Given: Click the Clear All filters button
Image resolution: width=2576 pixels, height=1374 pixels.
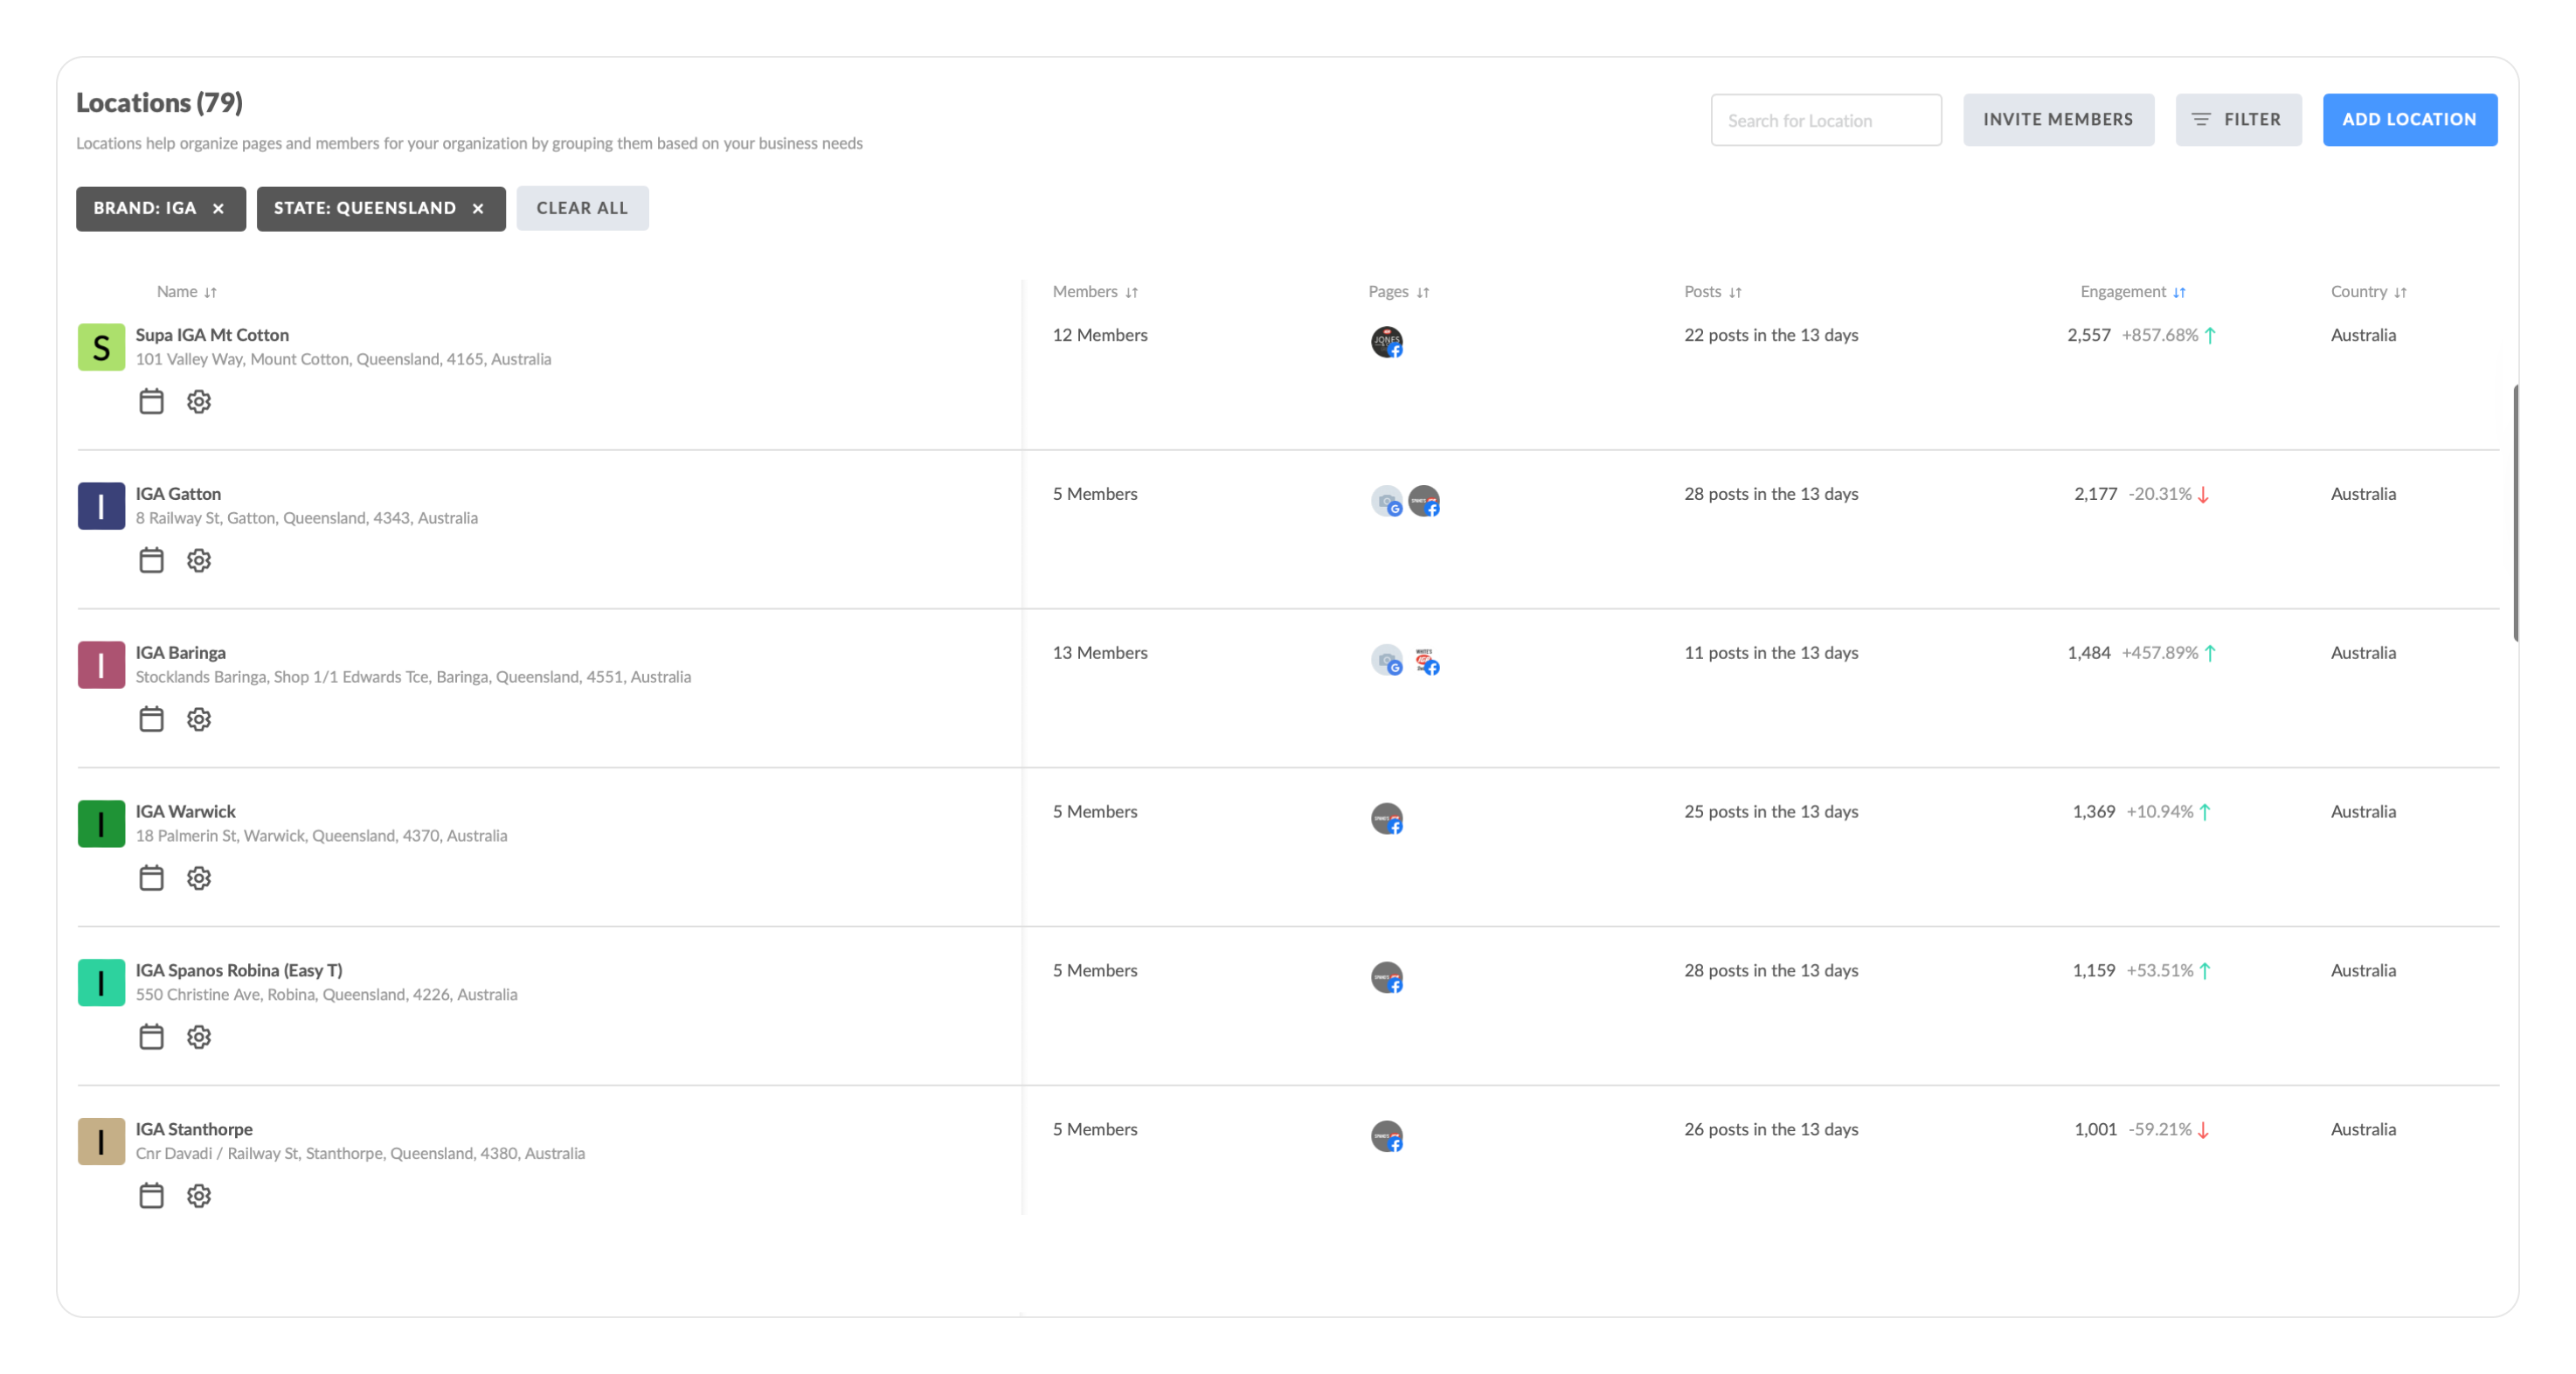Looking at the screenshot, I should pyautogui.click(x=582, y=208).
